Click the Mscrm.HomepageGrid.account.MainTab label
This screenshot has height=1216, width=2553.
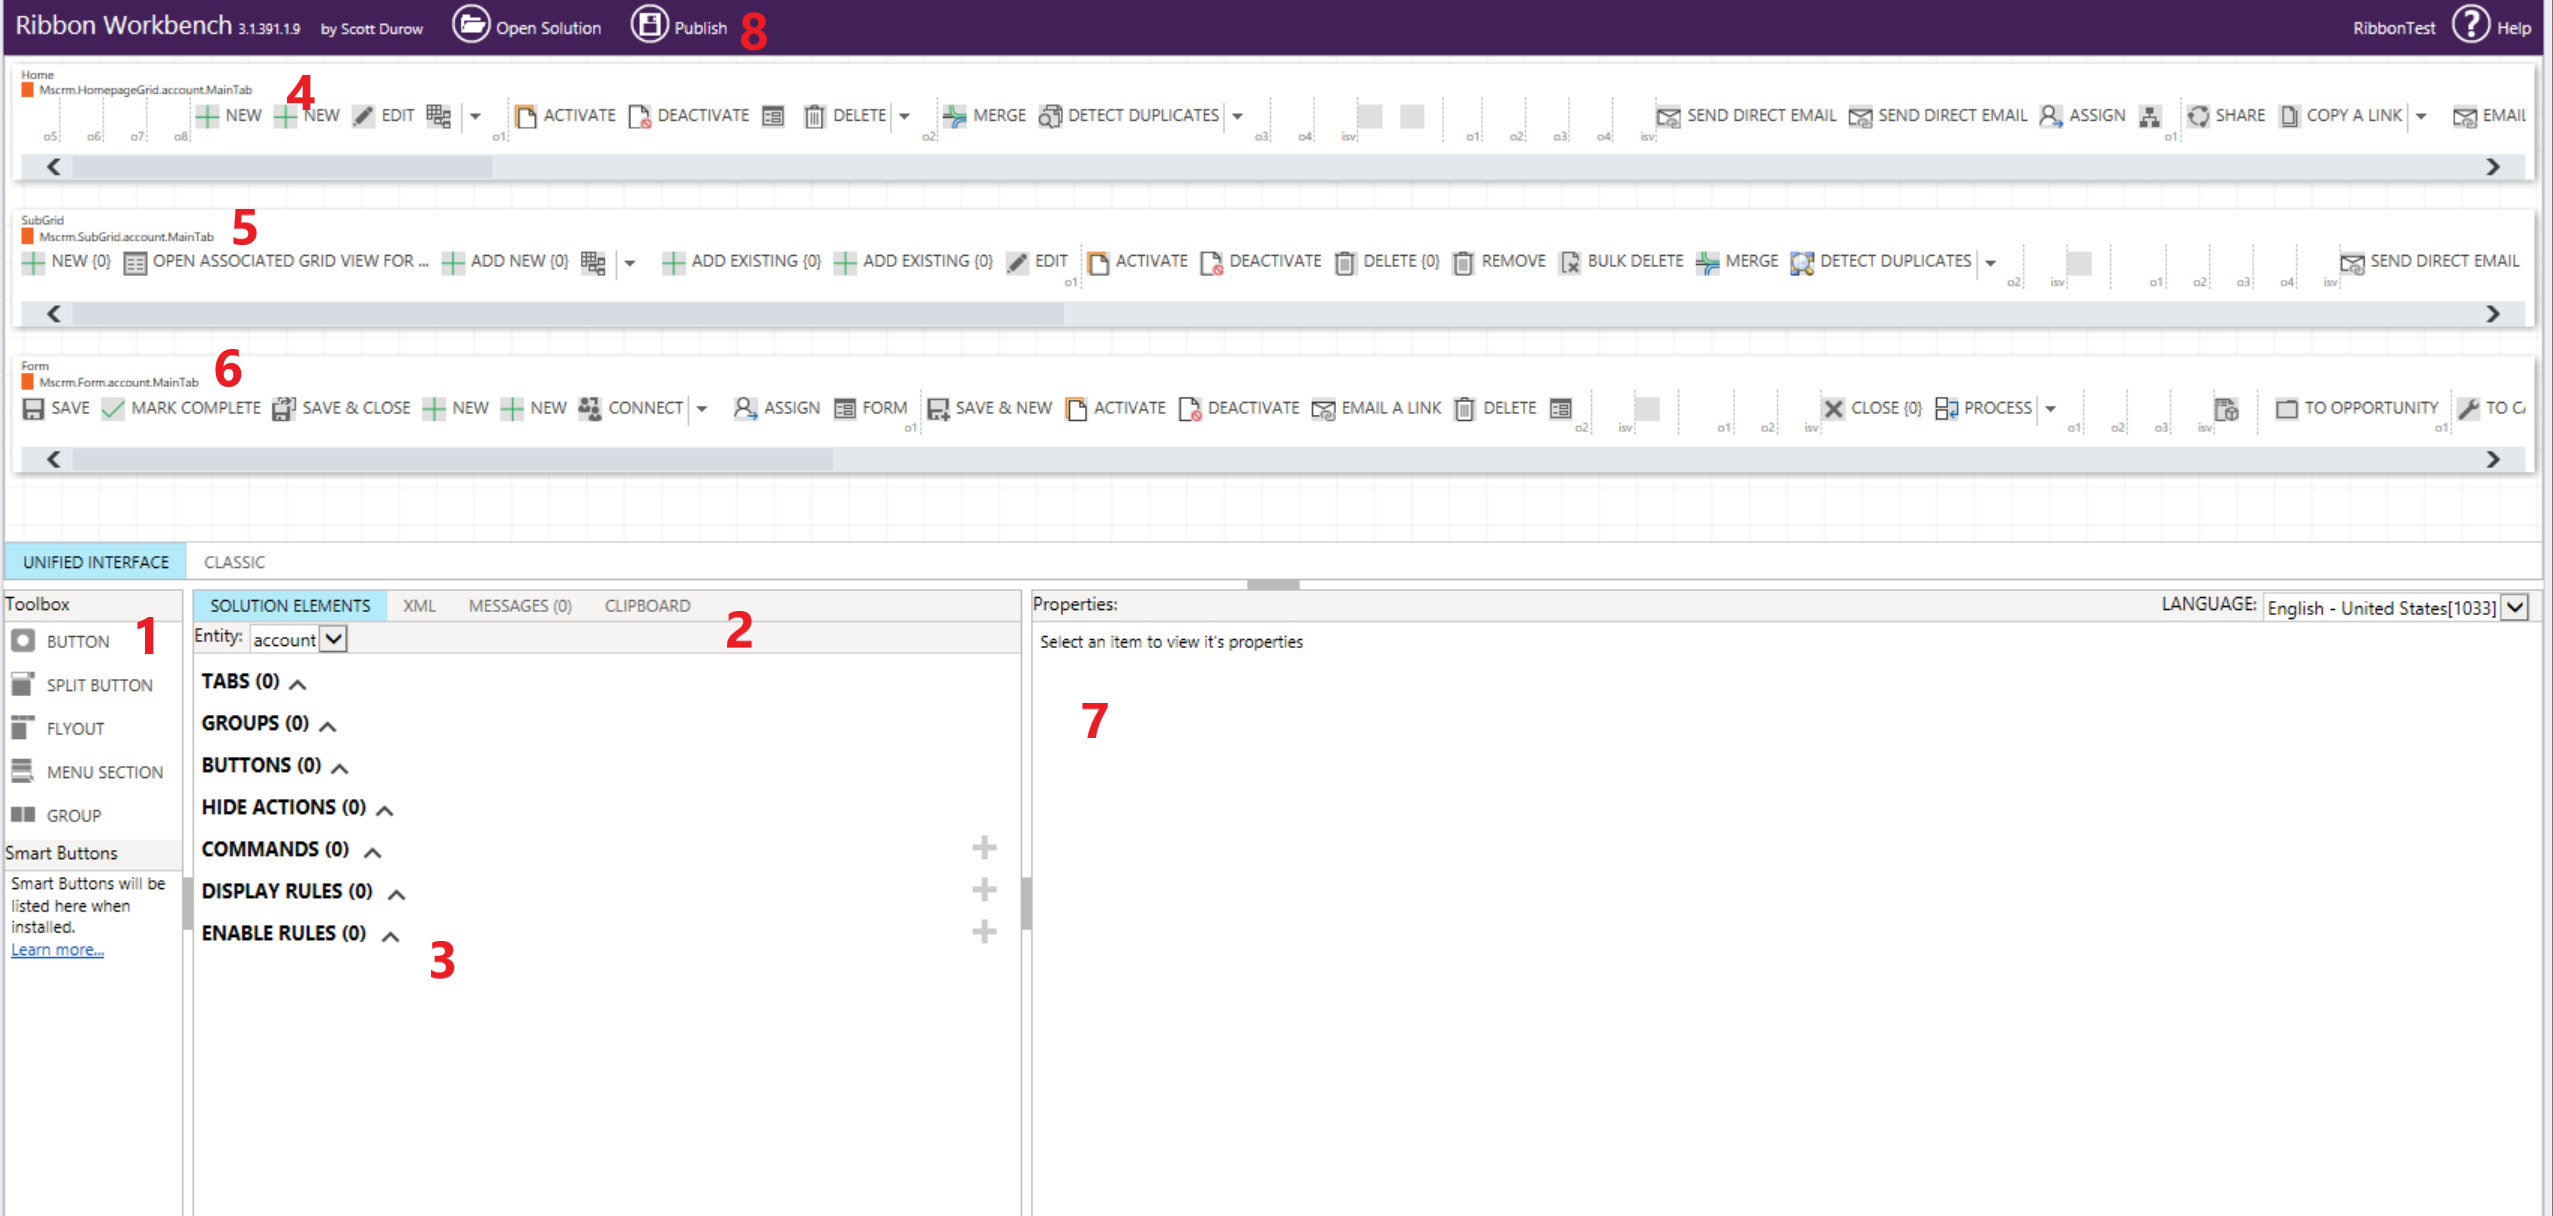point(145,90)
